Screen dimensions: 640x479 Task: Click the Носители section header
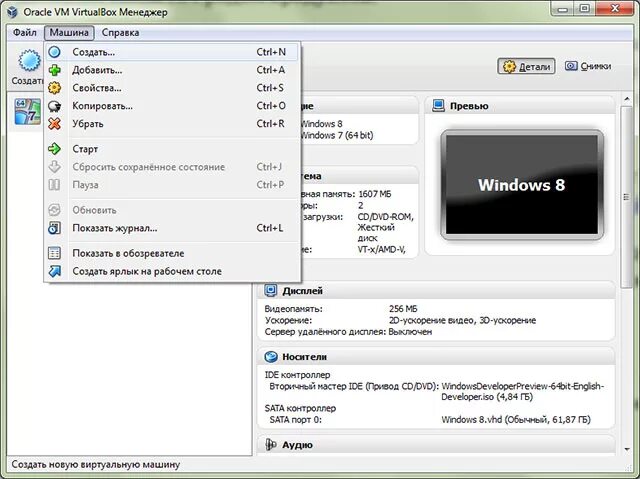436,357
